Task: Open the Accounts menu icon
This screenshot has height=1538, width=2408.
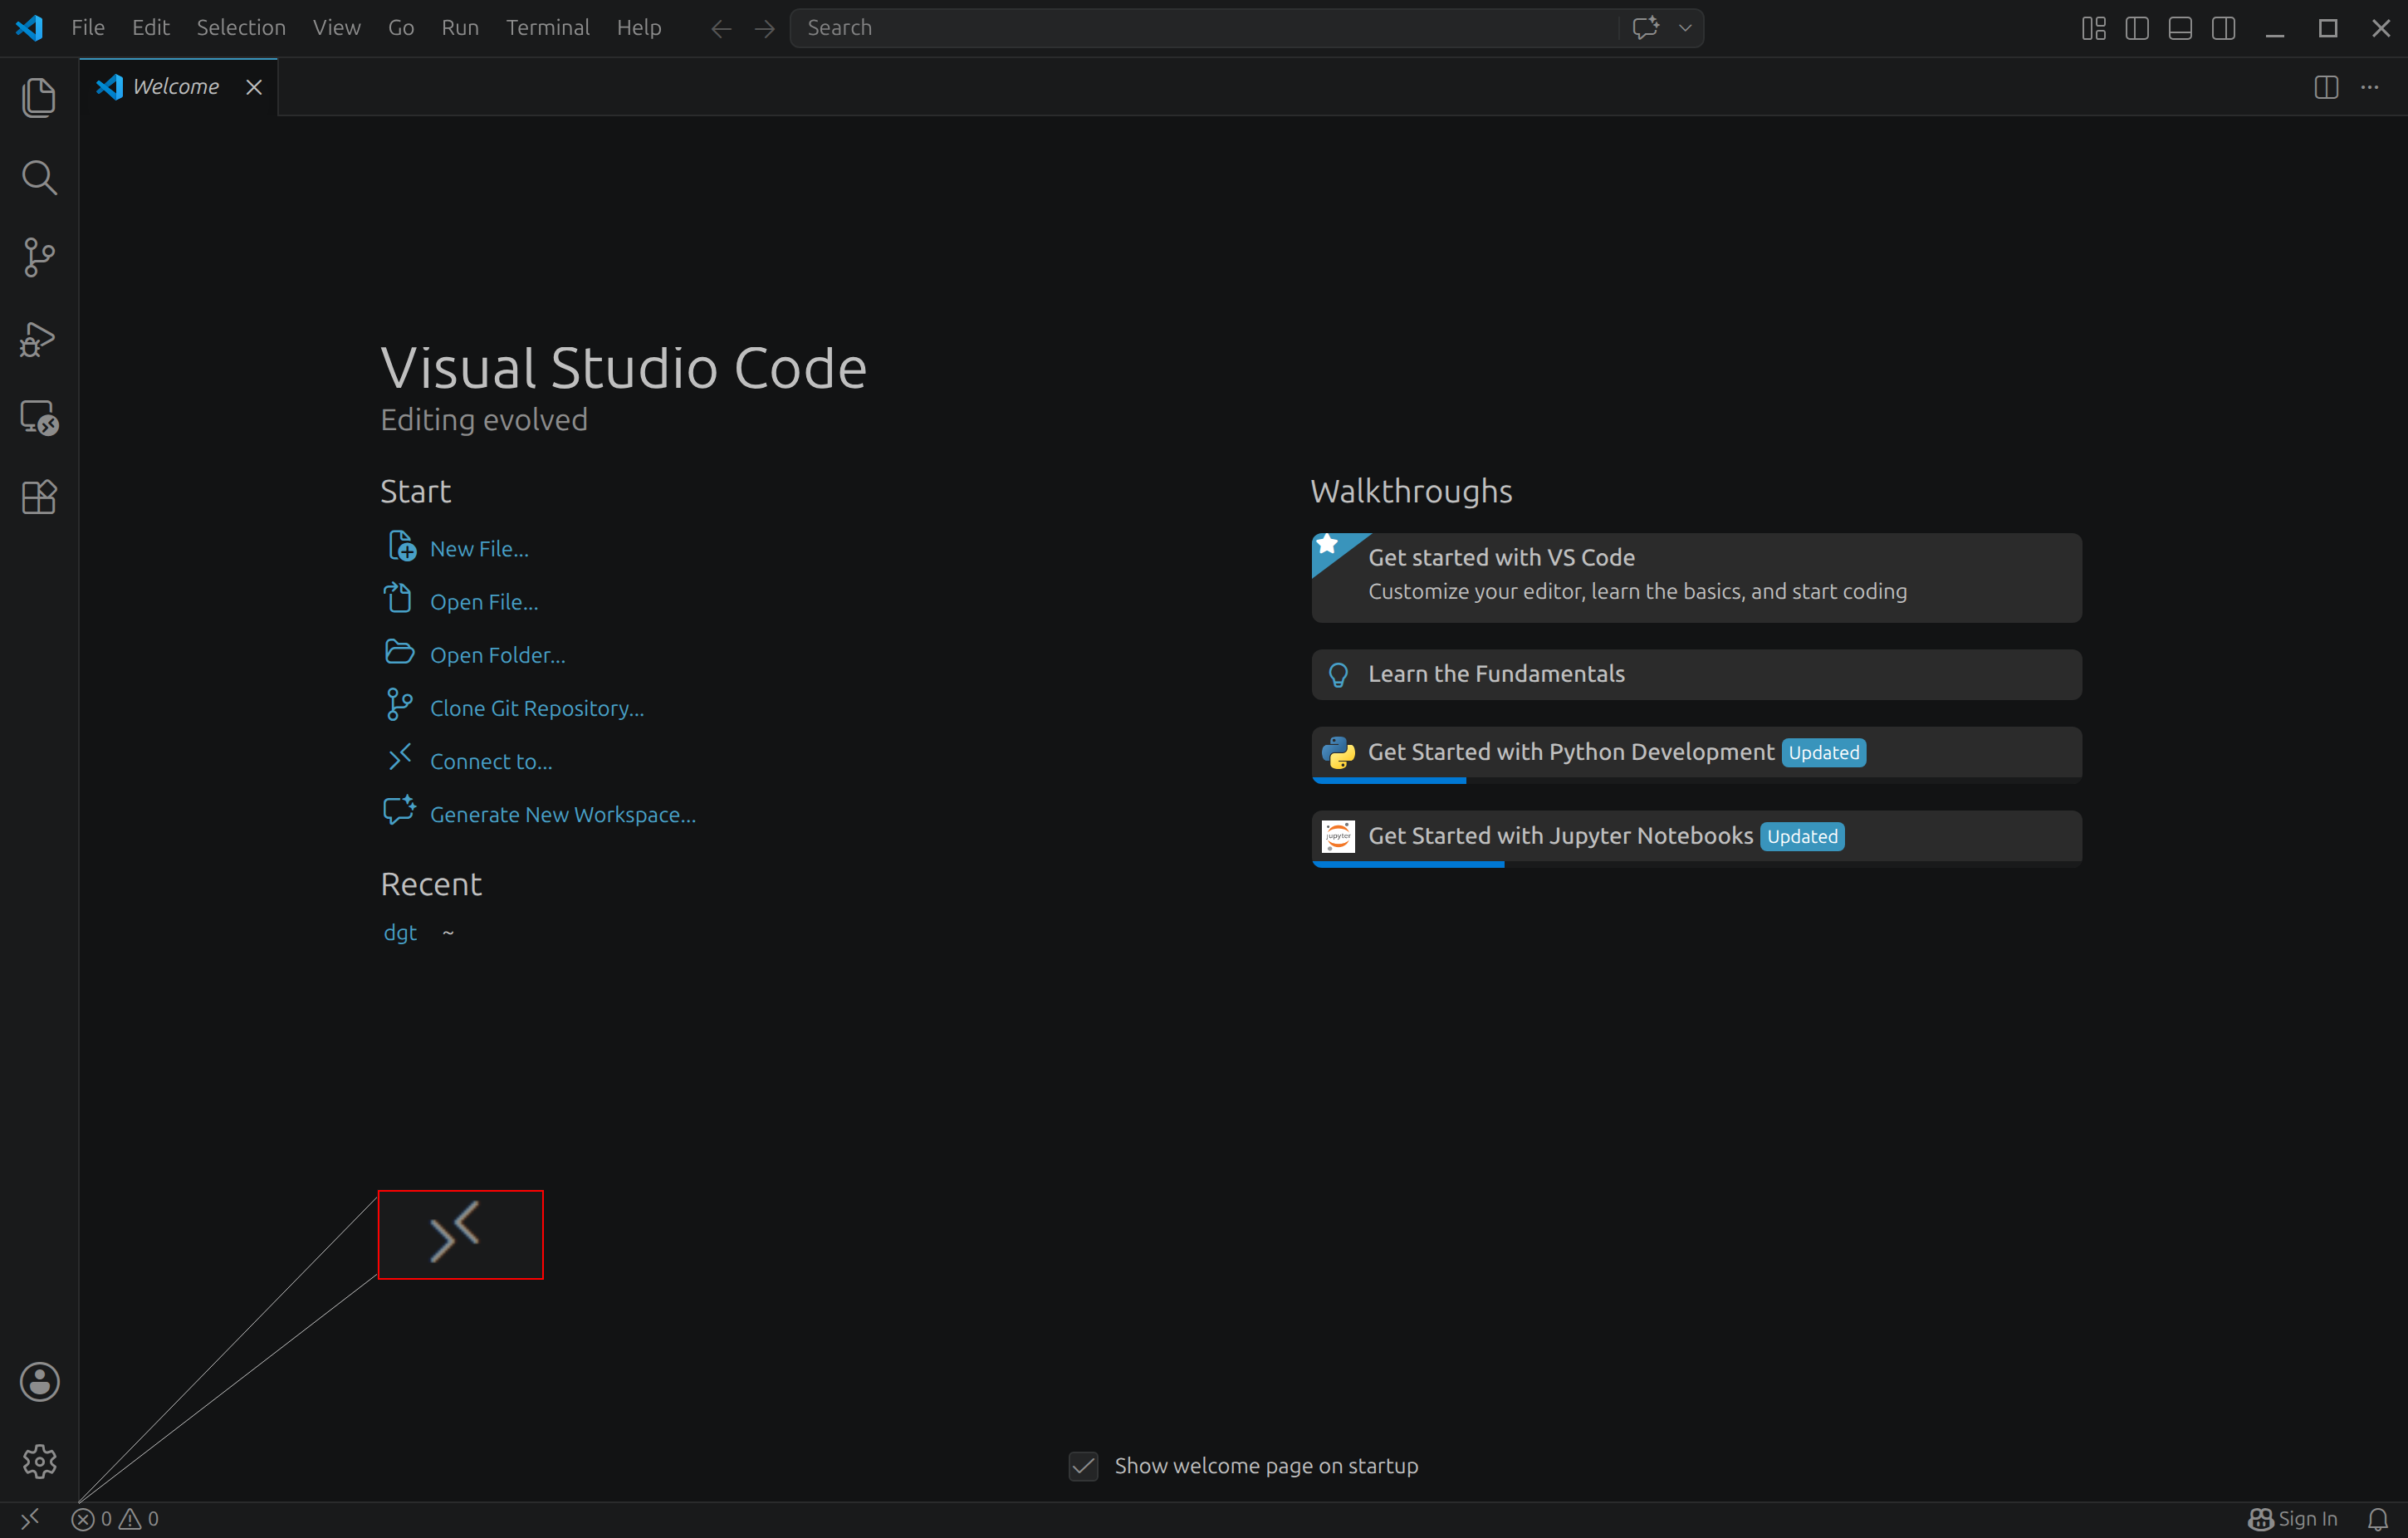Action: [x=39, y=1381]
